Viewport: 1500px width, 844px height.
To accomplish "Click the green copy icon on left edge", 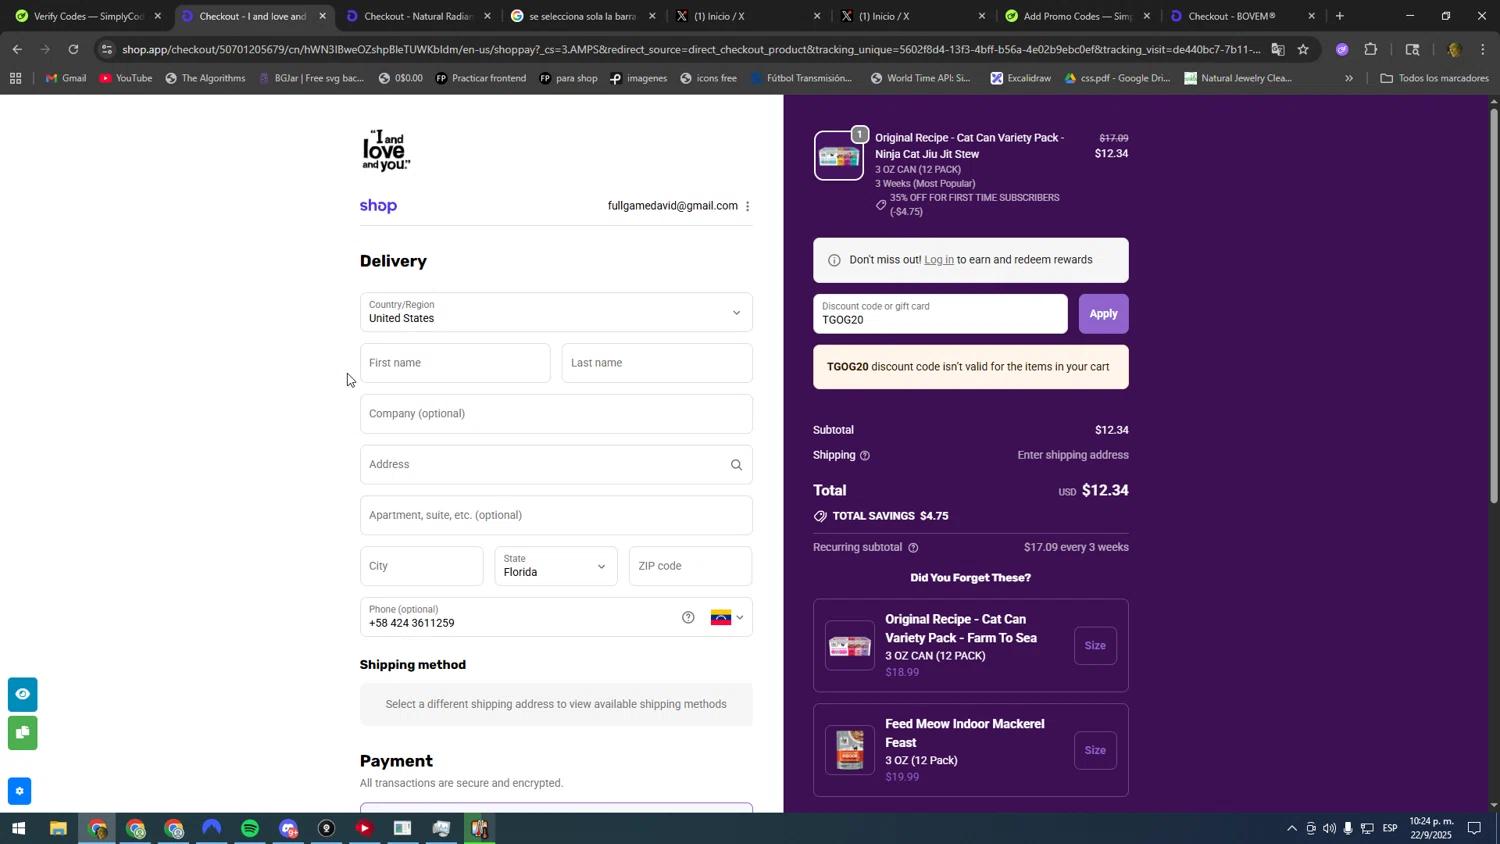I will [23, 733].
